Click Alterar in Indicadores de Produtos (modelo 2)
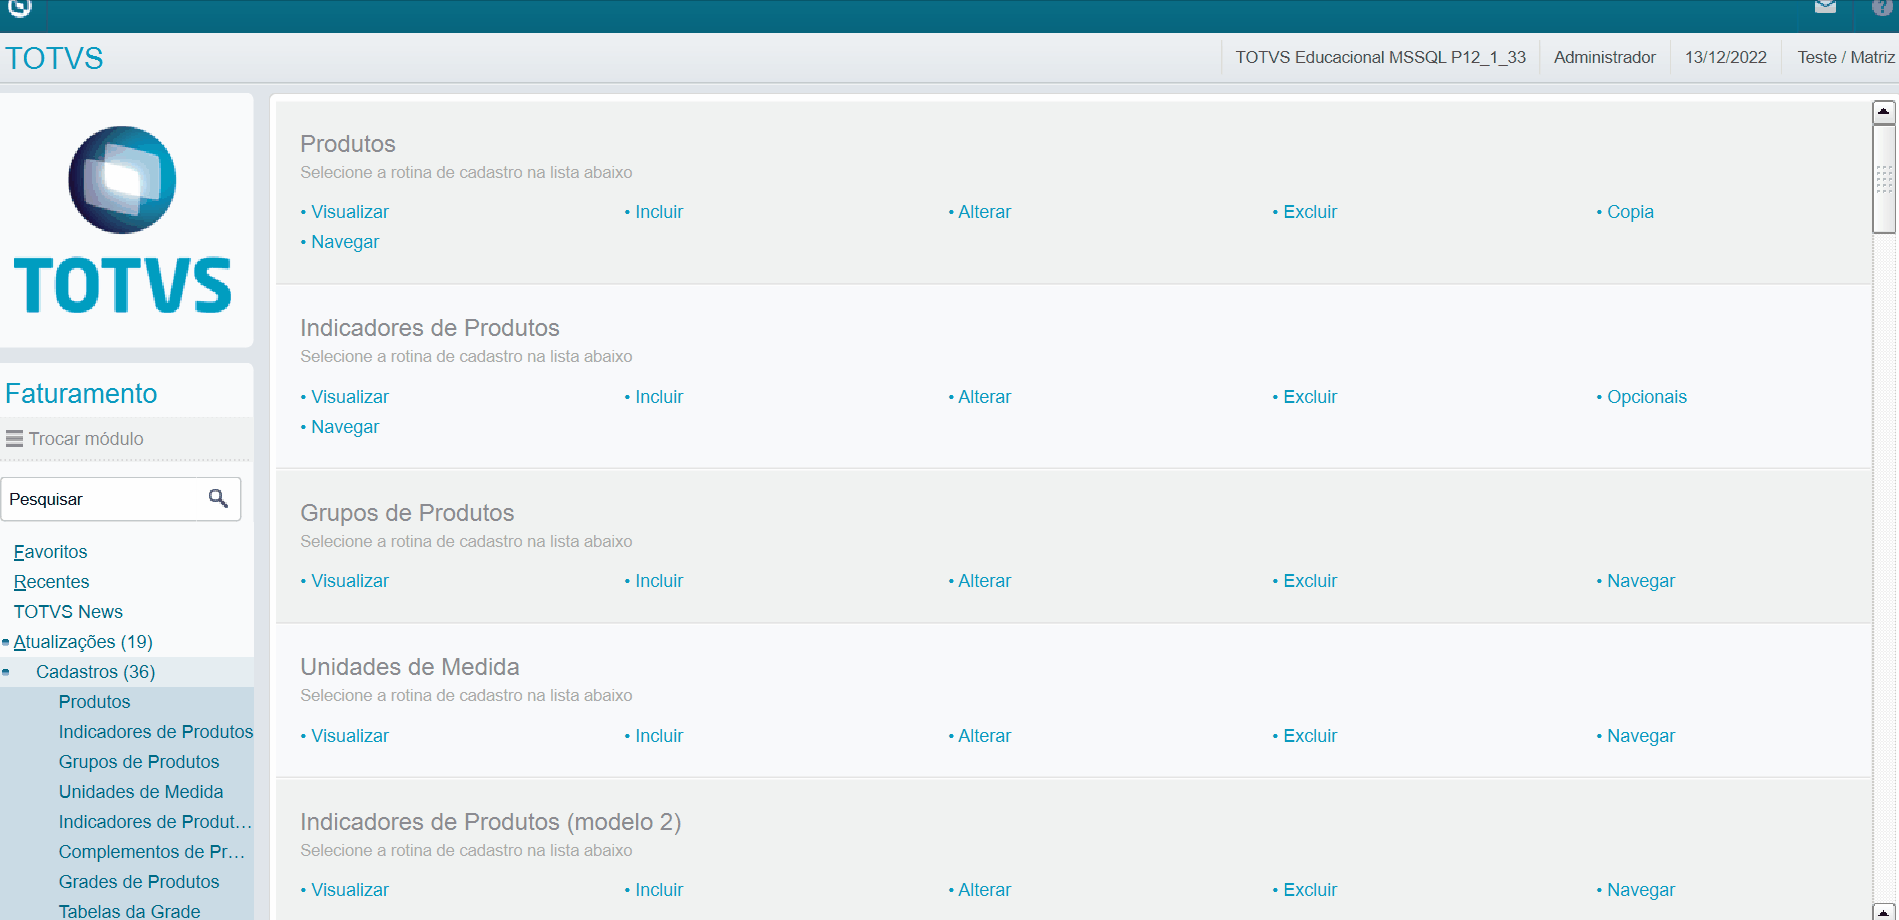Image resolution: width=1899 pixels, height=920 pixels. point(985,890)
